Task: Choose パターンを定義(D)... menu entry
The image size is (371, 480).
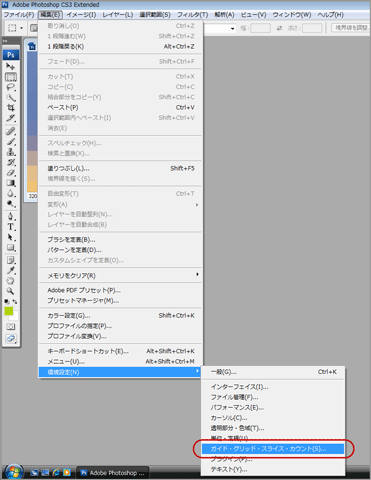Action: click(120, 250)
